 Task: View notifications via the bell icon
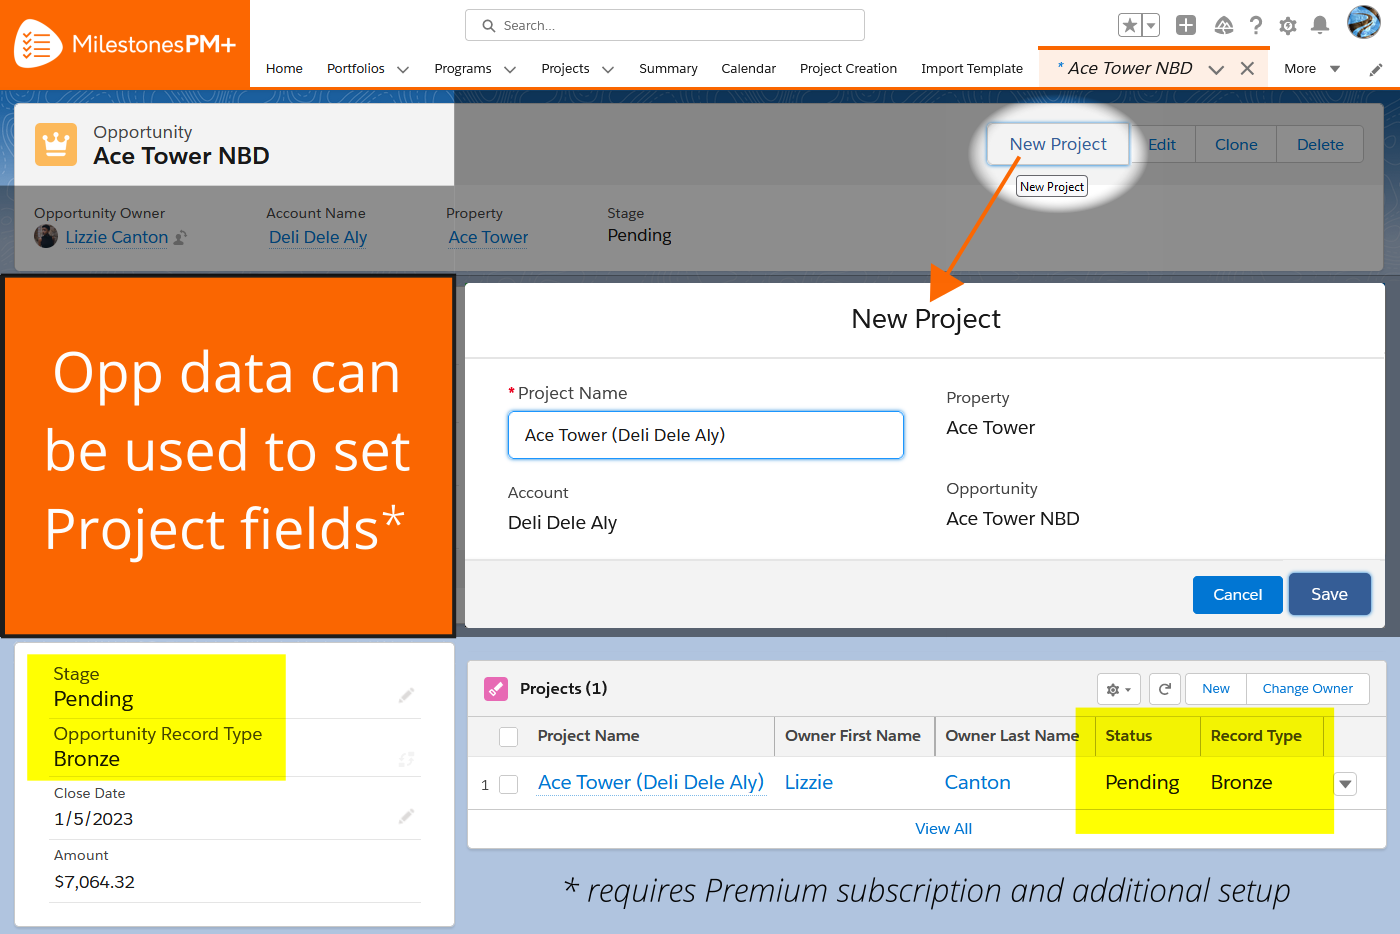pyautogui.click(x=1319, y=25)
